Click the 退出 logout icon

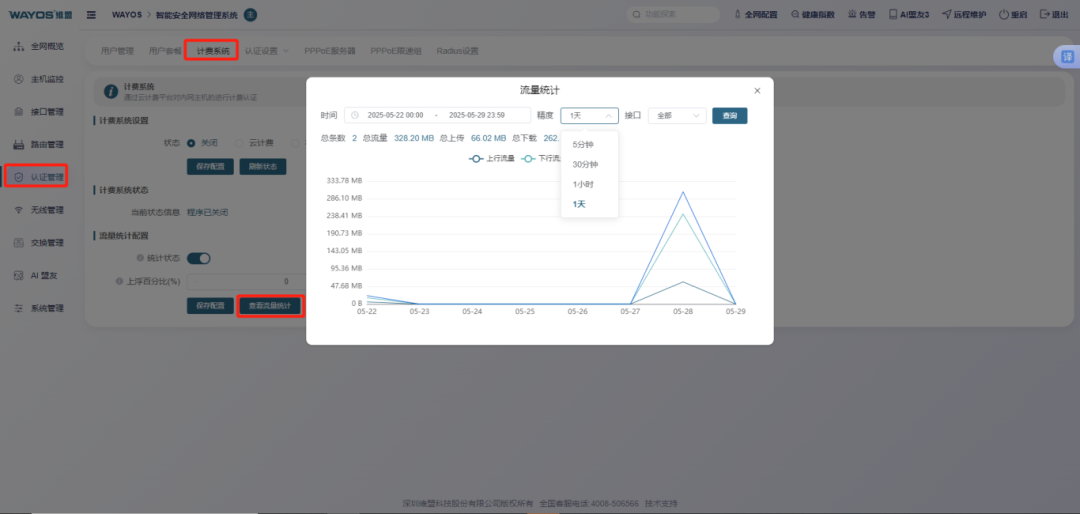click(1044, 14)
